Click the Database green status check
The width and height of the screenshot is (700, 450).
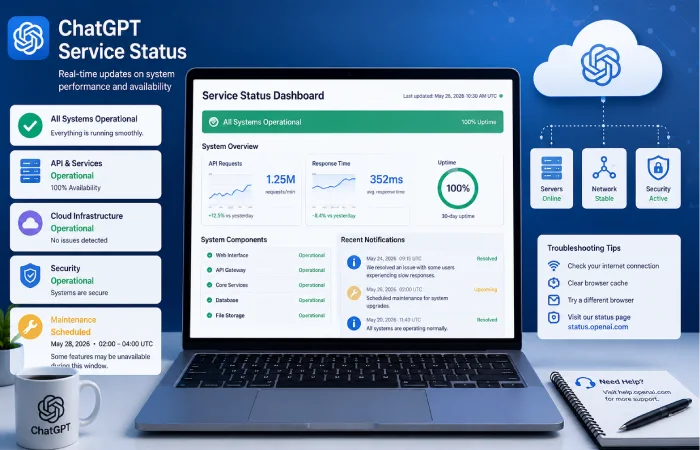[x=209, y=300]
